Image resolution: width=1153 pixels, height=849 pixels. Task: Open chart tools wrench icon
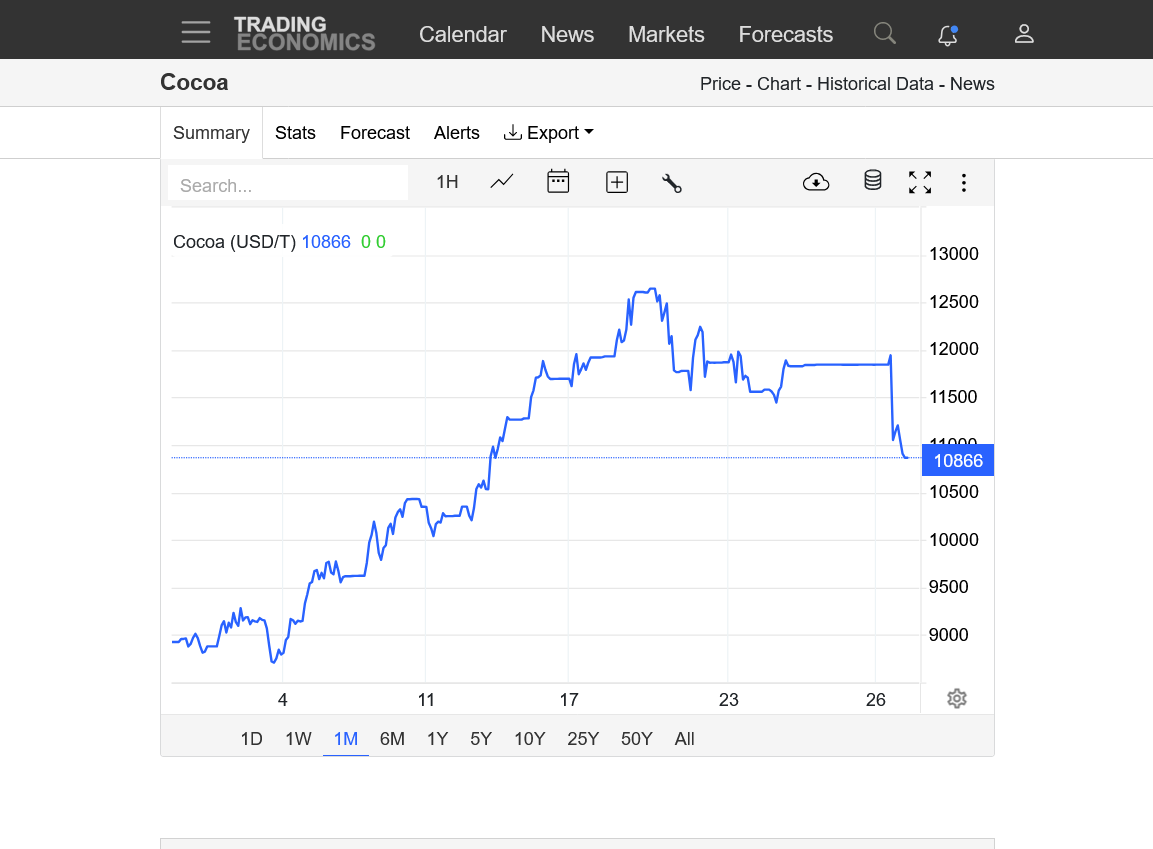(671, 183)
